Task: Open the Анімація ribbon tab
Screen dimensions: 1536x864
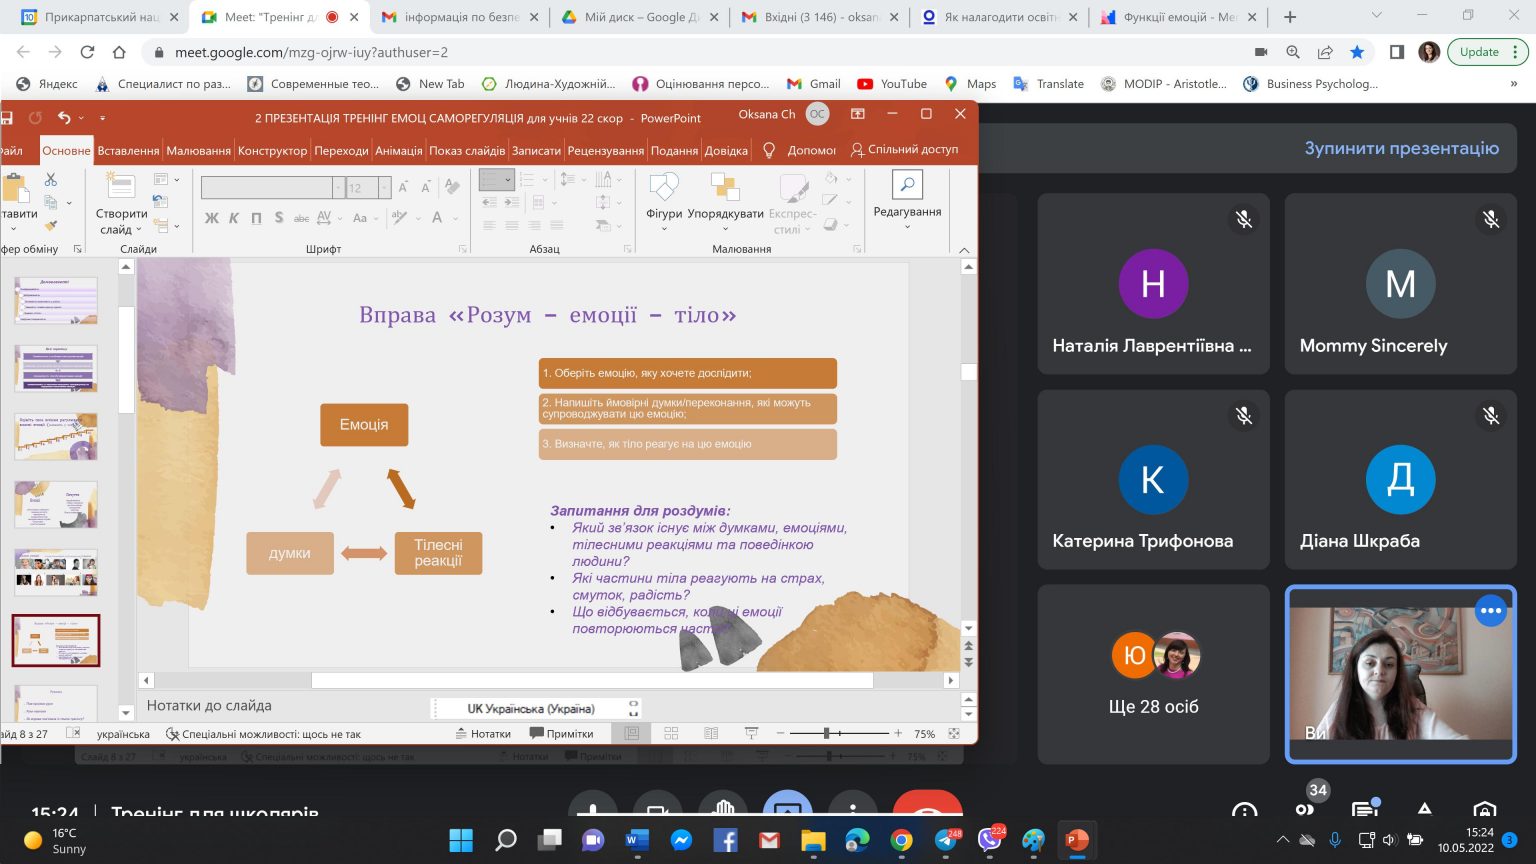Action: pos(399,151)
